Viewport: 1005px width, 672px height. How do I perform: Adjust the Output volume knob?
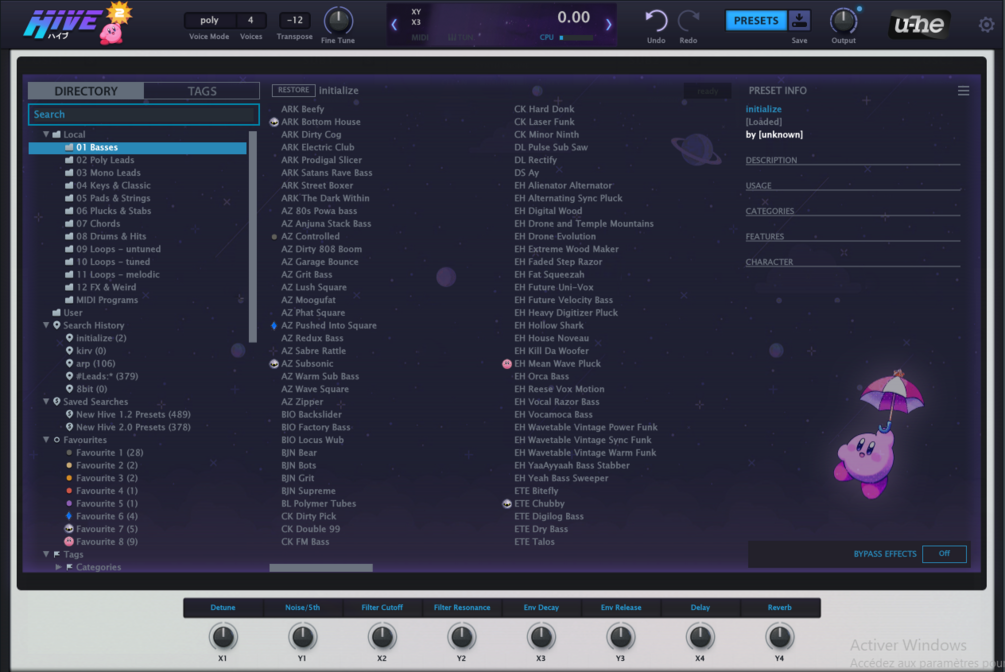843,21
